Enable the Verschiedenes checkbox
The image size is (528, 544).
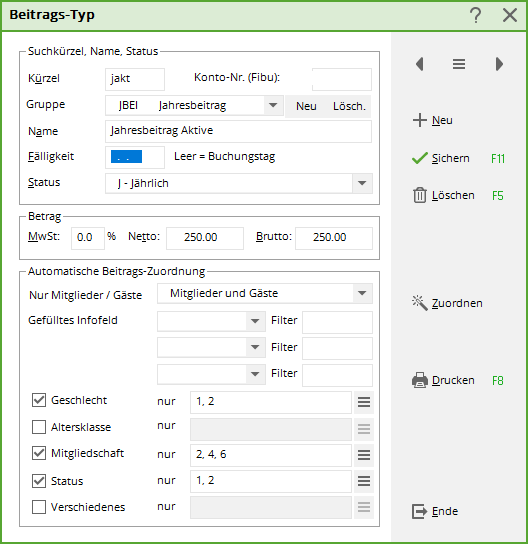(x=39, y=507)
